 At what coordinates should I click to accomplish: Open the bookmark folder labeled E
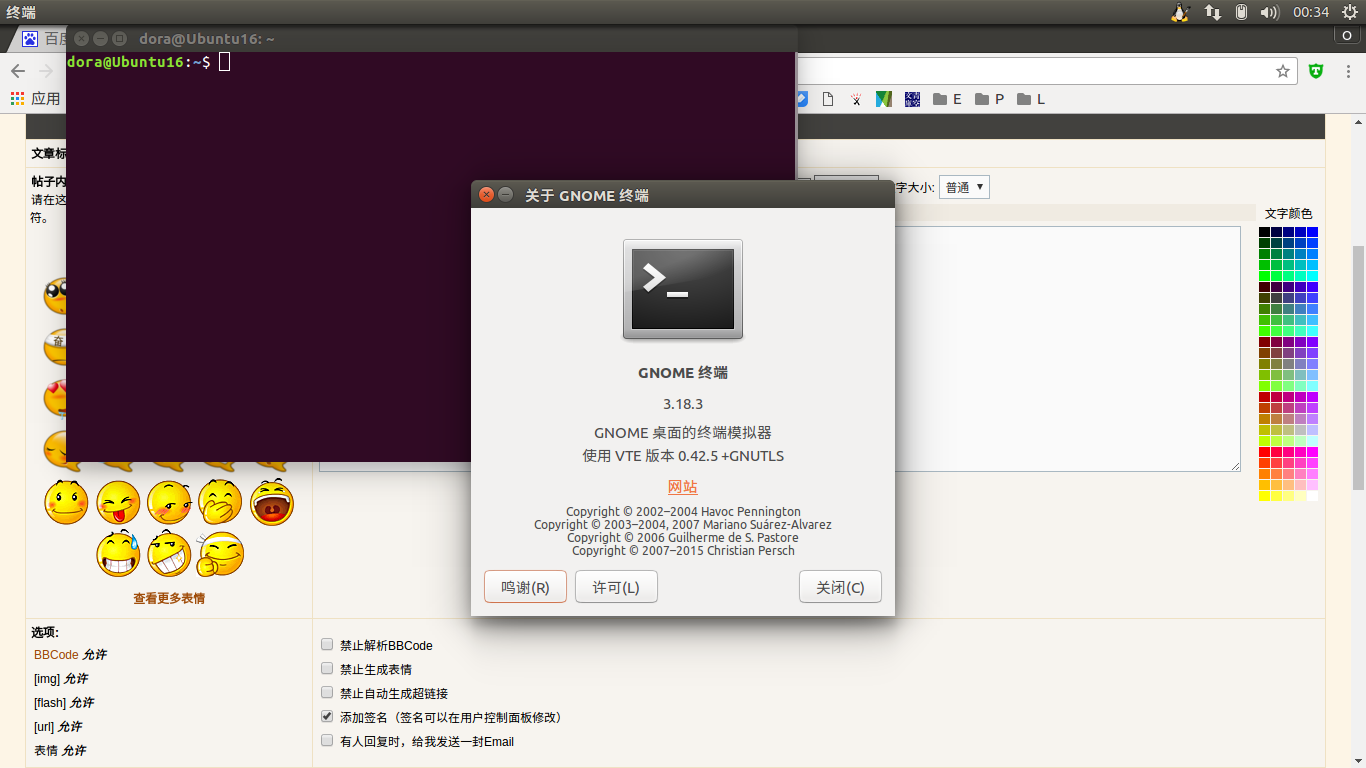947,99
